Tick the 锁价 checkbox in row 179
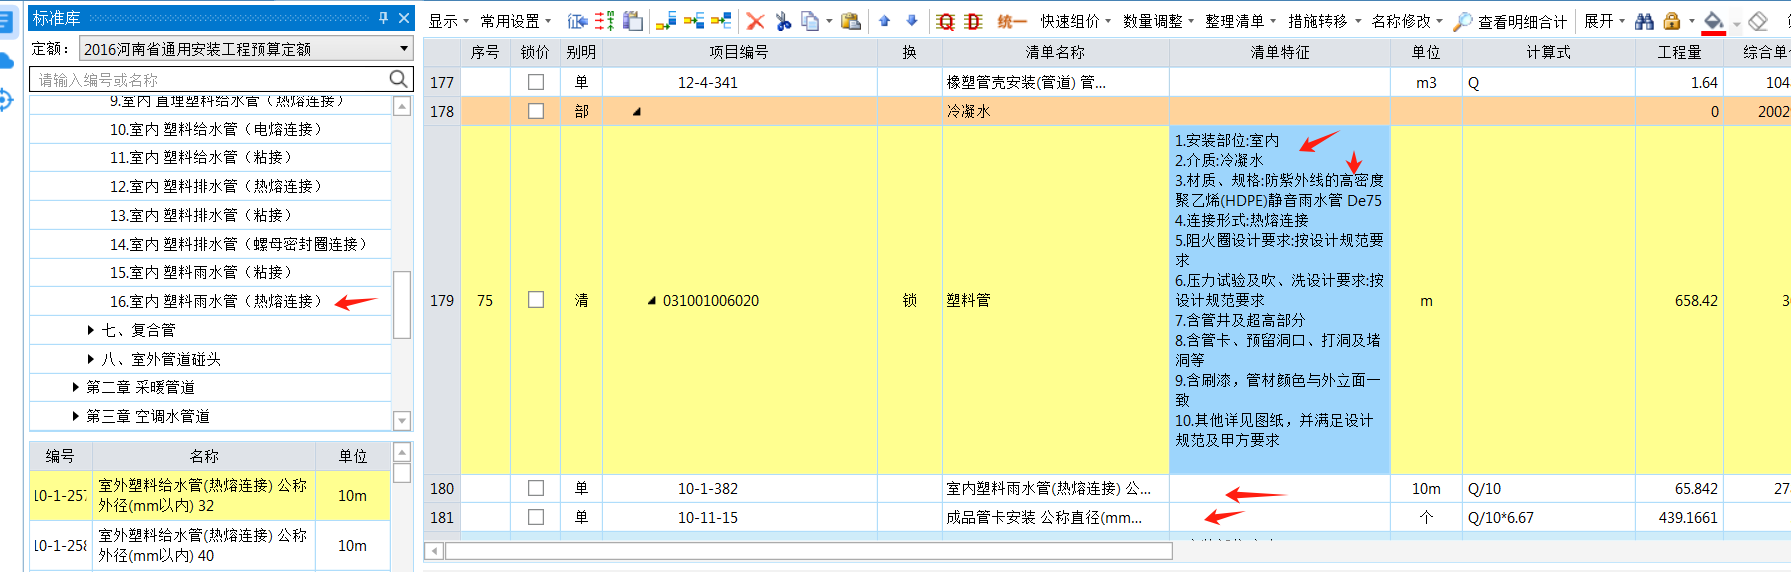 coord(536,300)
